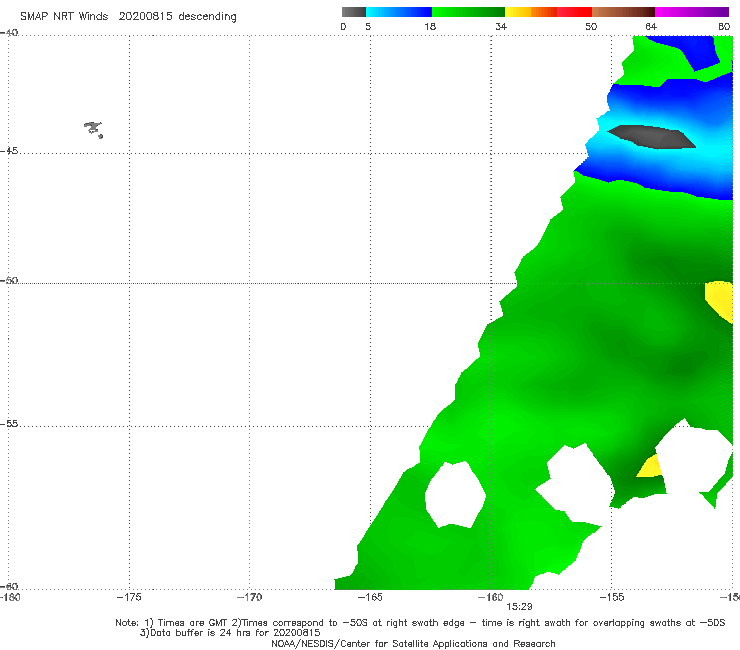Image resolution: width=740 pixels, height=650 pixels.
Task: Click the "-160" longitude axis label
Action: coord(491,597)
